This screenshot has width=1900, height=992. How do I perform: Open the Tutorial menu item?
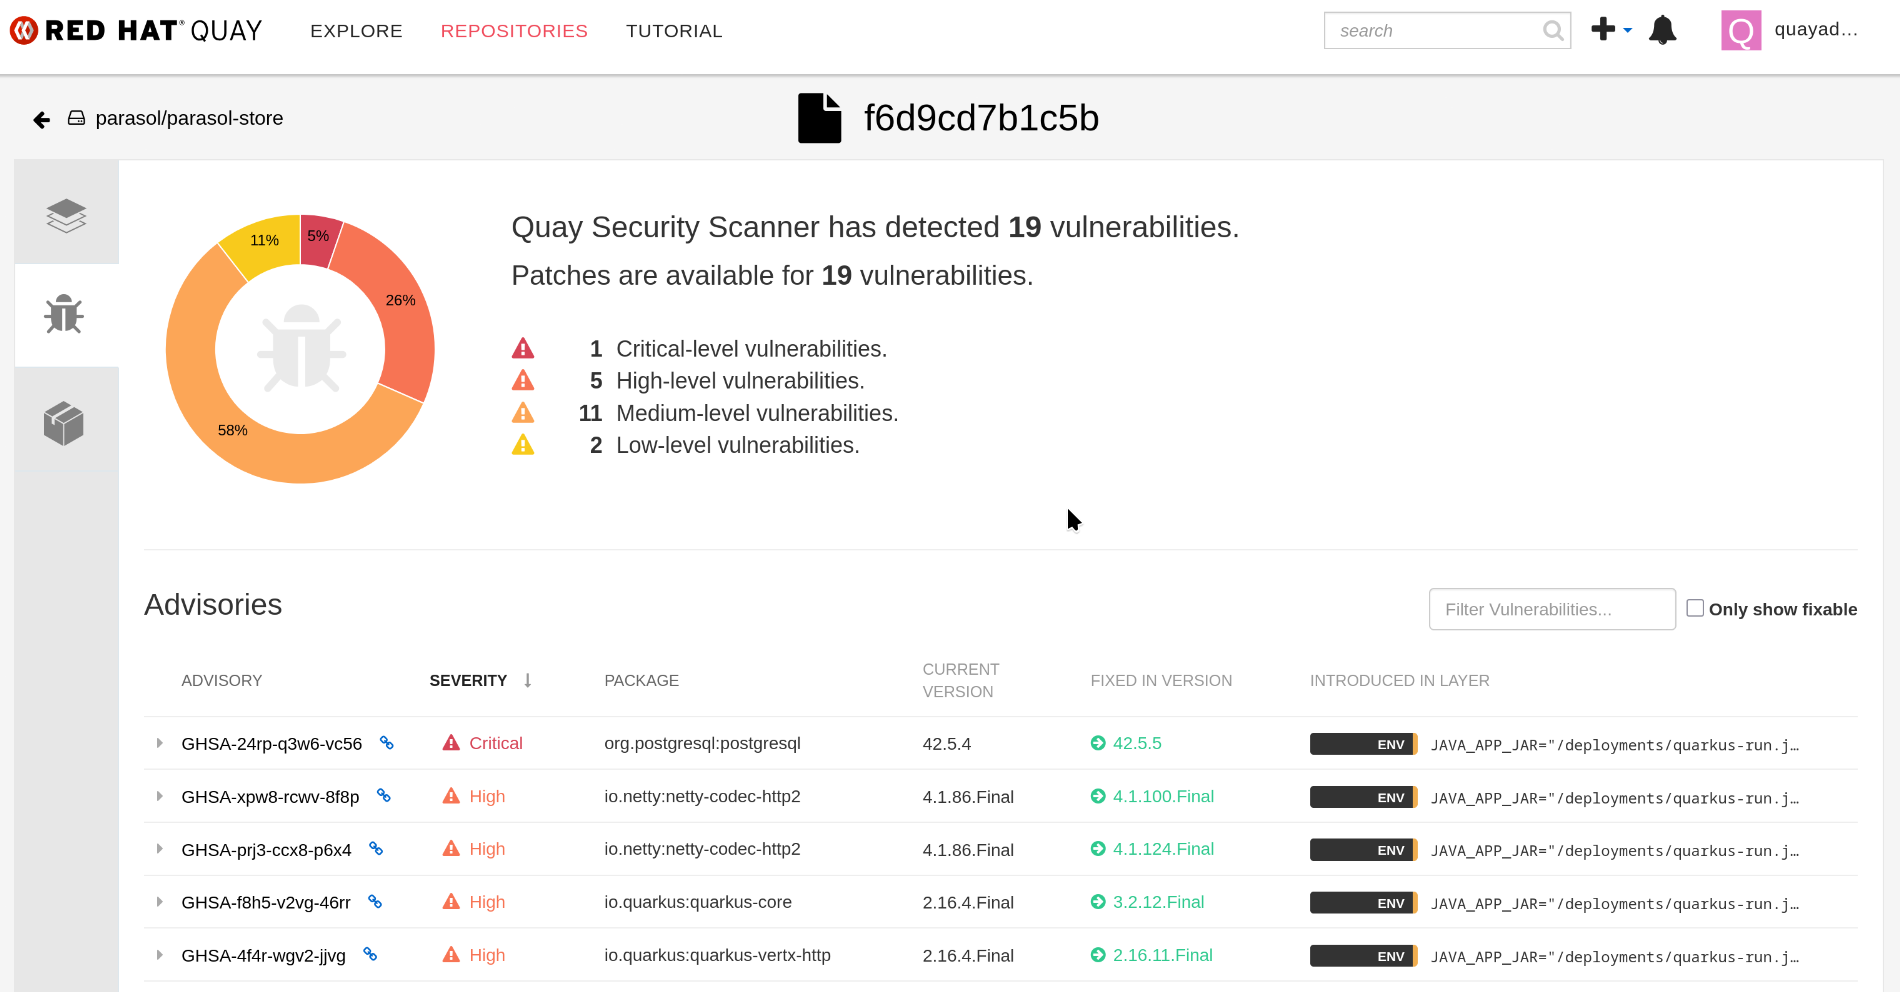[674, 31]
